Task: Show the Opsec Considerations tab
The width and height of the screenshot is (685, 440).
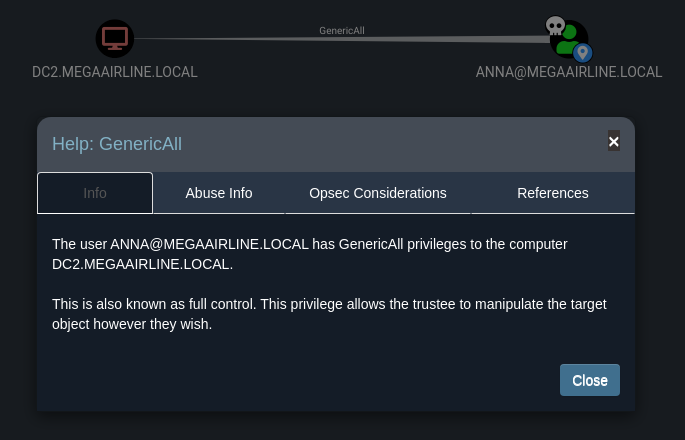Action: [378, 193]
